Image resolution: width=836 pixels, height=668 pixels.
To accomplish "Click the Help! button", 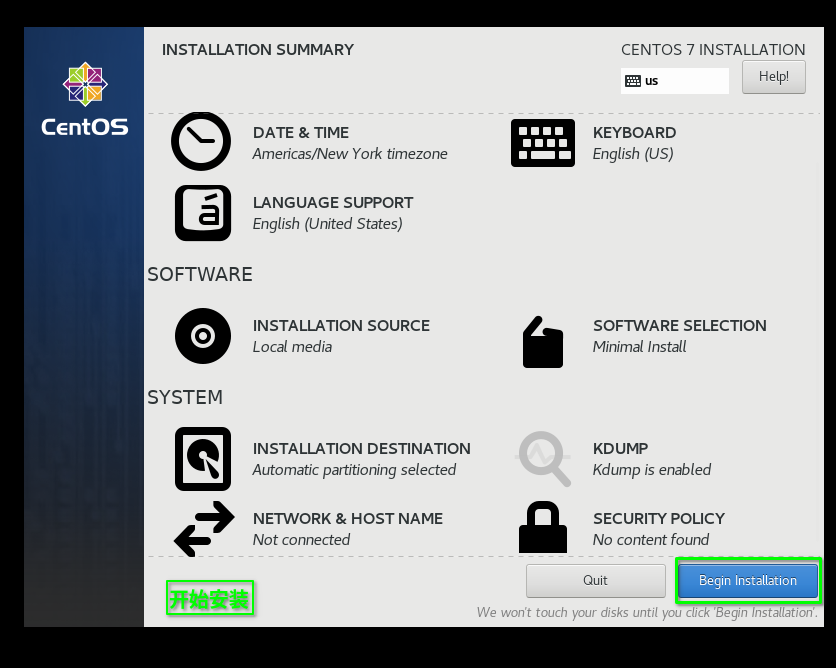I will point(773,76).
